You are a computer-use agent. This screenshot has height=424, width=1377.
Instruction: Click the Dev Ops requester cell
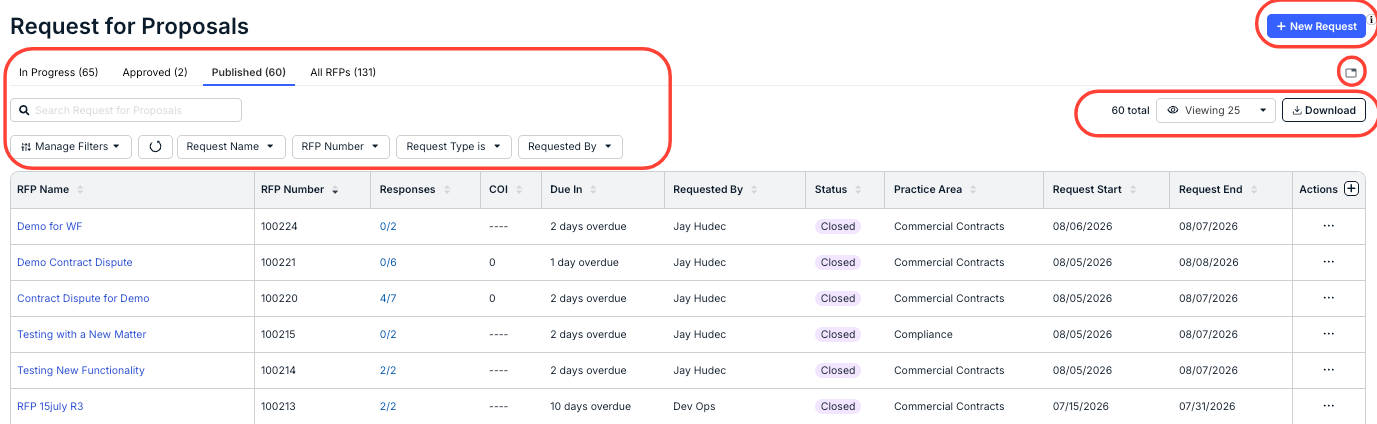tap(696, 406)
